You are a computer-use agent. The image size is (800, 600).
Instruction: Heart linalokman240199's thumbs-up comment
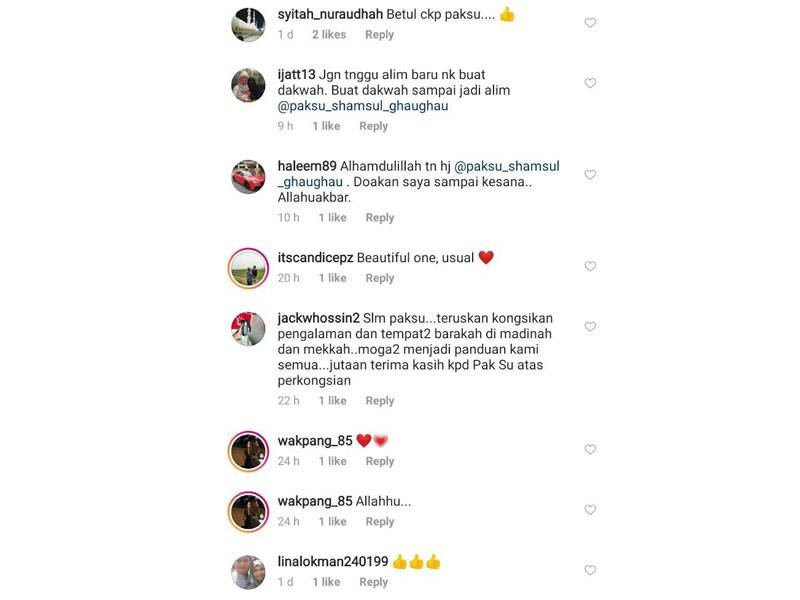tap(590, 570)
